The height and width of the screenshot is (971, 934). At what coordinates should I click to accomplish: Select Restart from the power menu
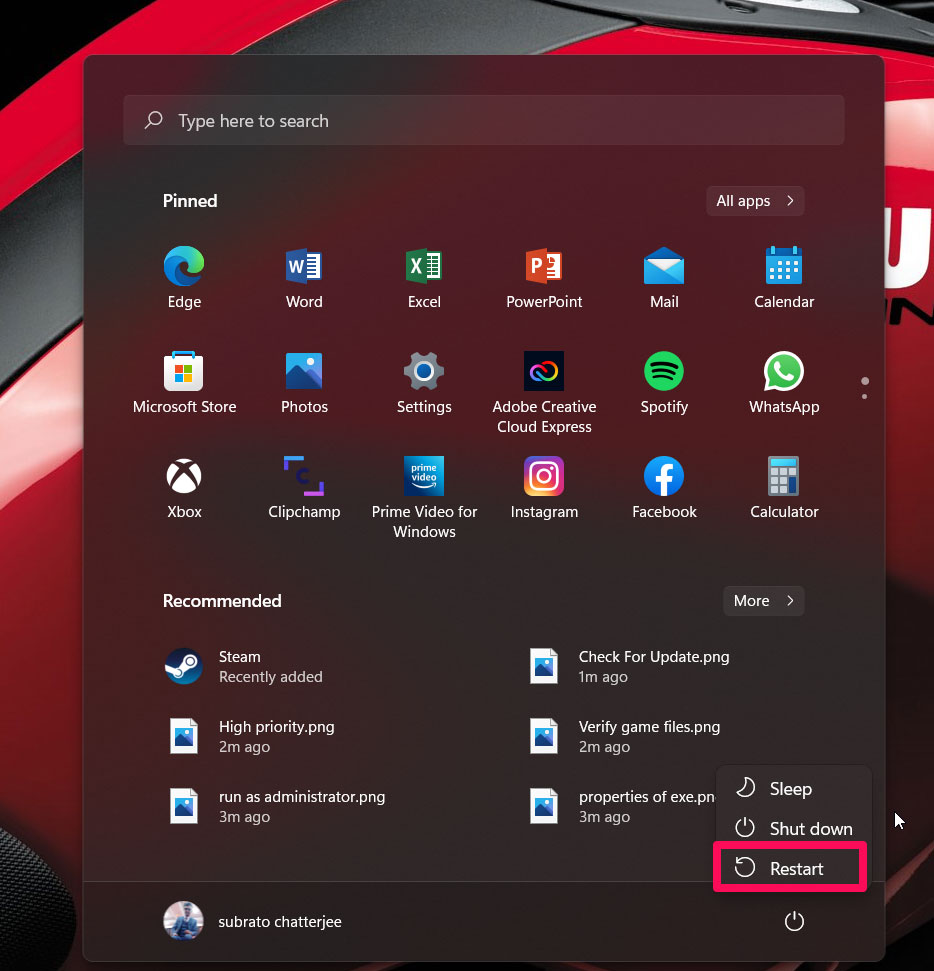coord(789,868)
